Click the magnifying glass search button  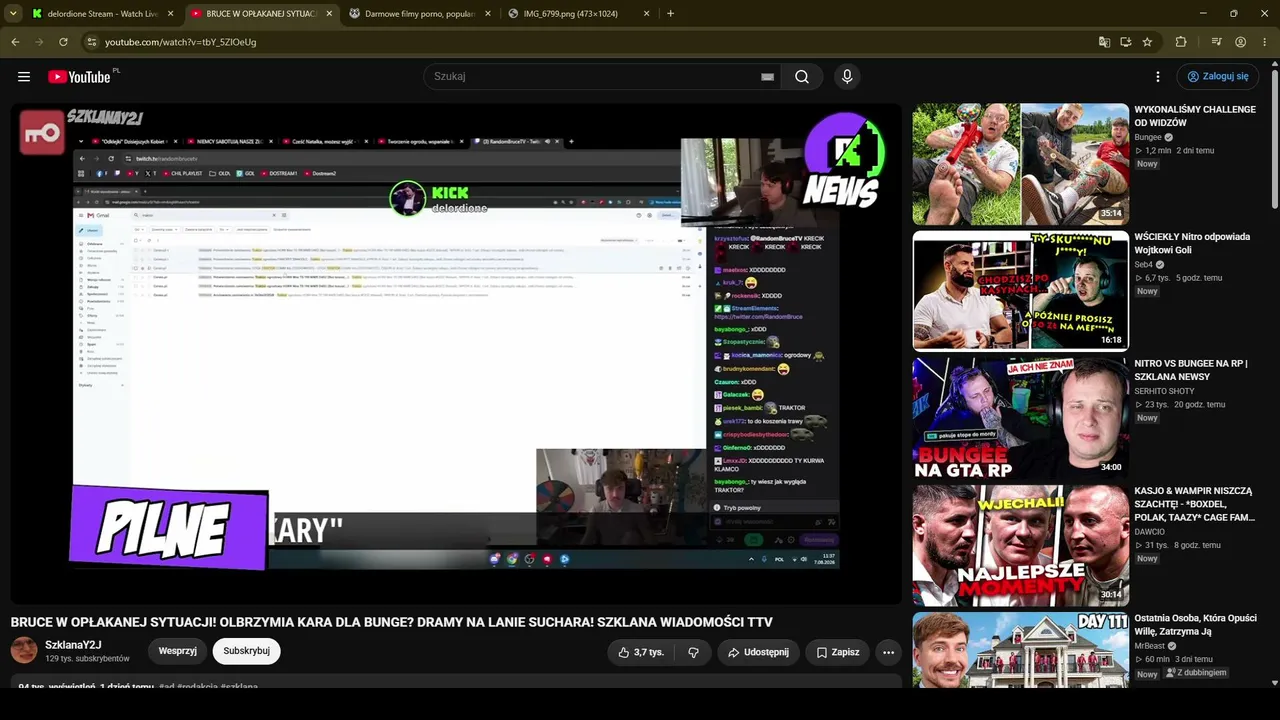[802, 77]
